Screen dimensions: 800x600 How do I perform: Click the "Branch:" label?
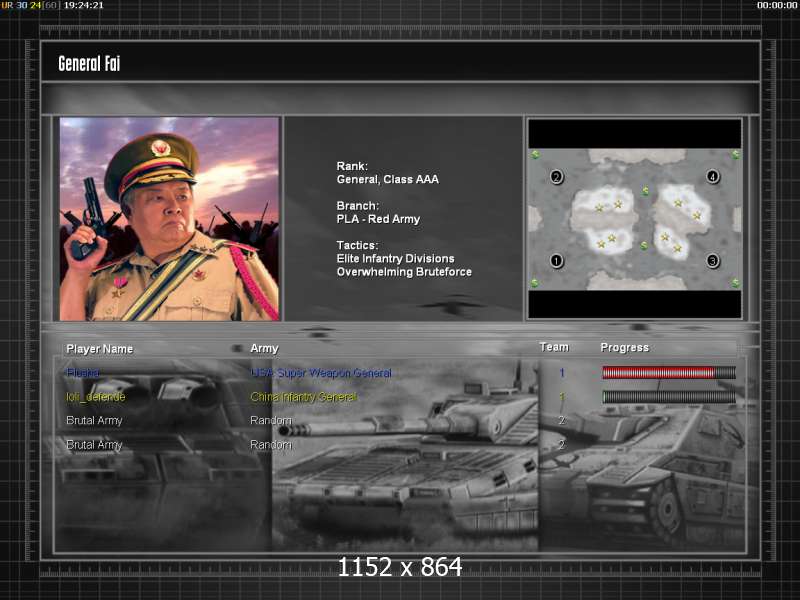[x=358, y=206]
